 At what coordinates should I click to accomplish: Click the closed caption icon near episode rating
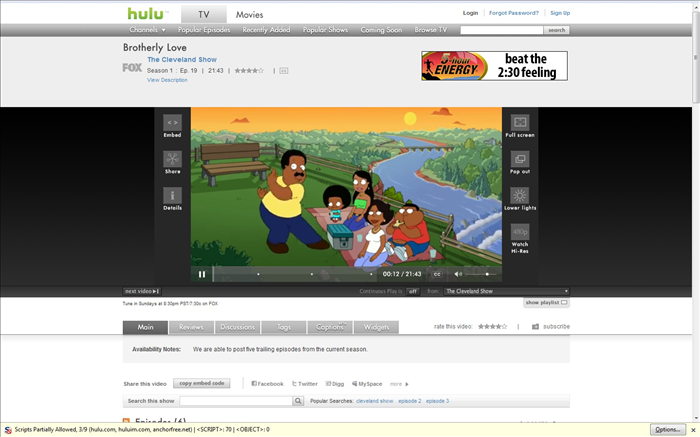[x=283, y=71]
